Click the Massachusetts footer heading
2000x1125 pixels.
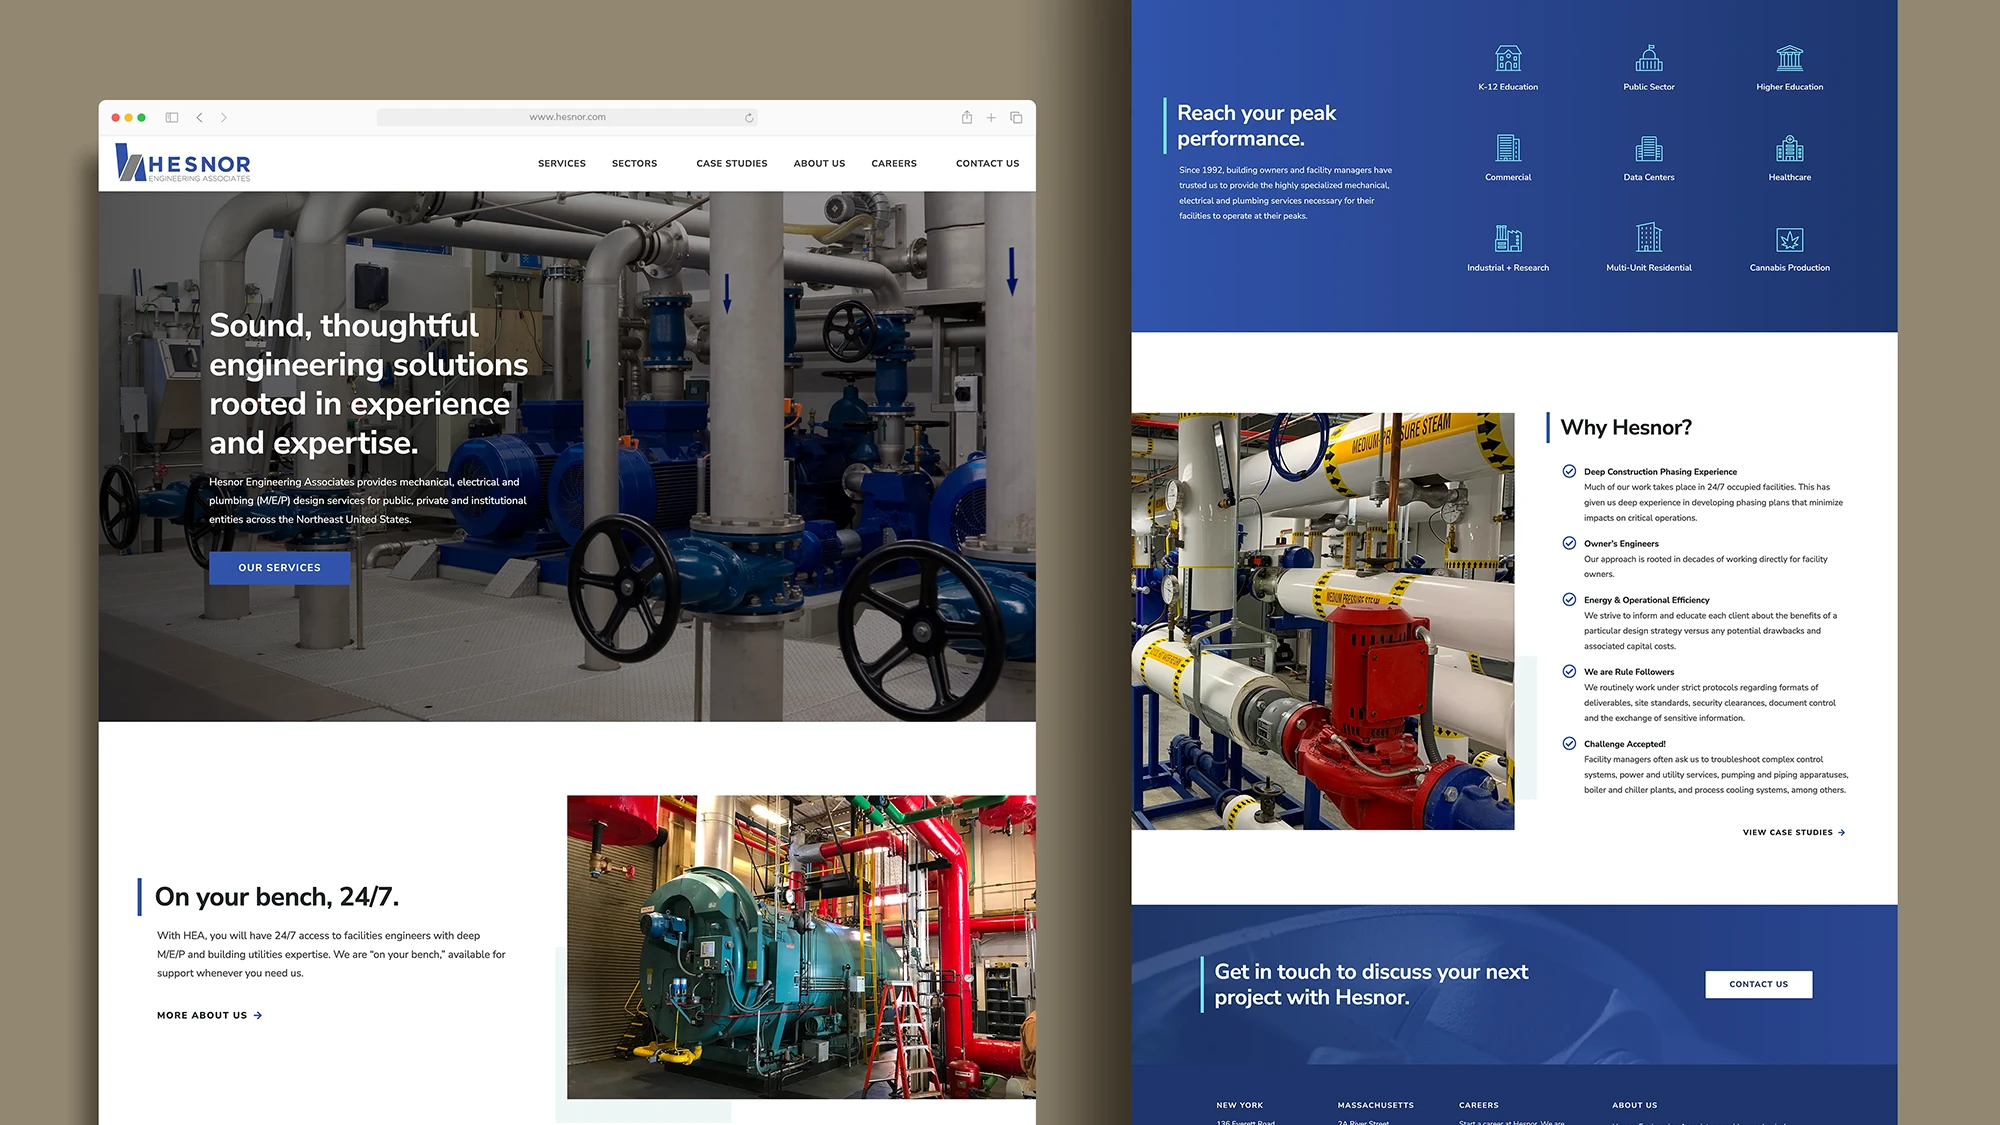coord(1376,1105)
